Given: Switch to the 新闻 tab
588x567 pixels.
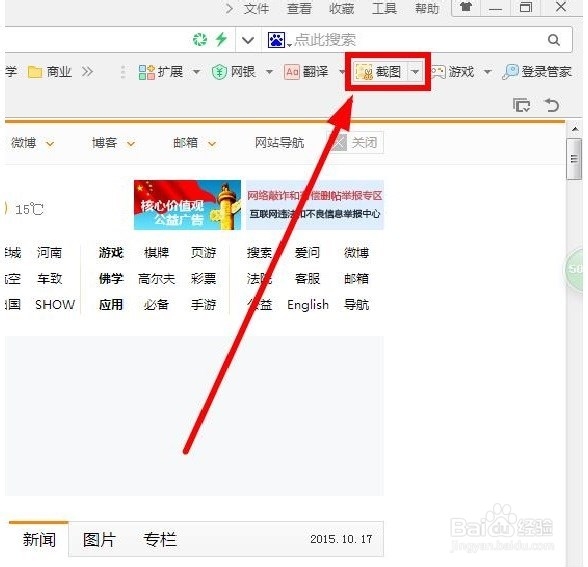Looking at the screenshot, I should point(39,540).
